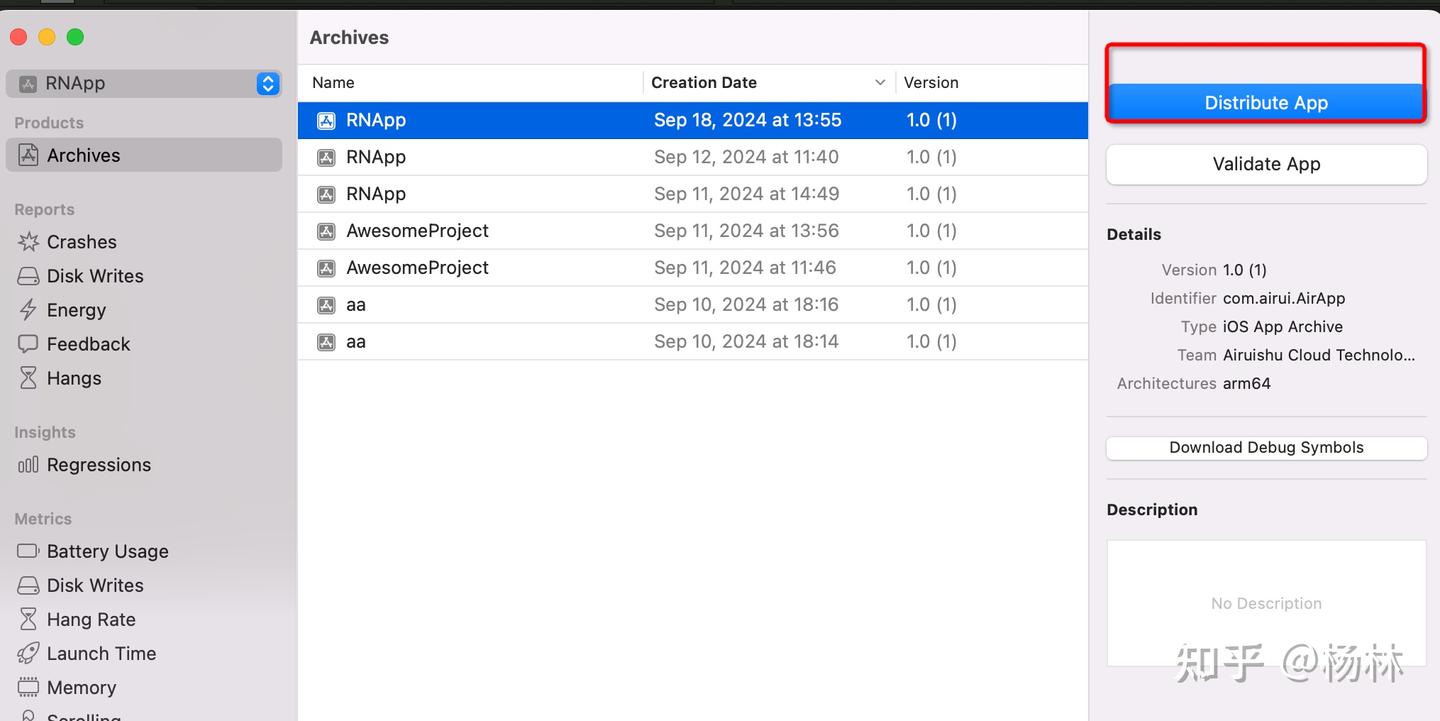Click archive icon of aa 18:16 row
The height and width of the screenshot is (721, 1440).
(326, 306)
